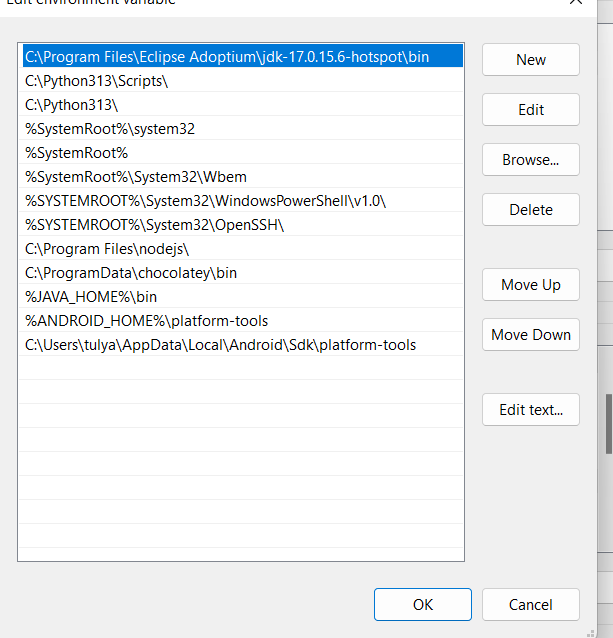Highlight the C:\Program Files\nodejs\ entry

point(107,249)
